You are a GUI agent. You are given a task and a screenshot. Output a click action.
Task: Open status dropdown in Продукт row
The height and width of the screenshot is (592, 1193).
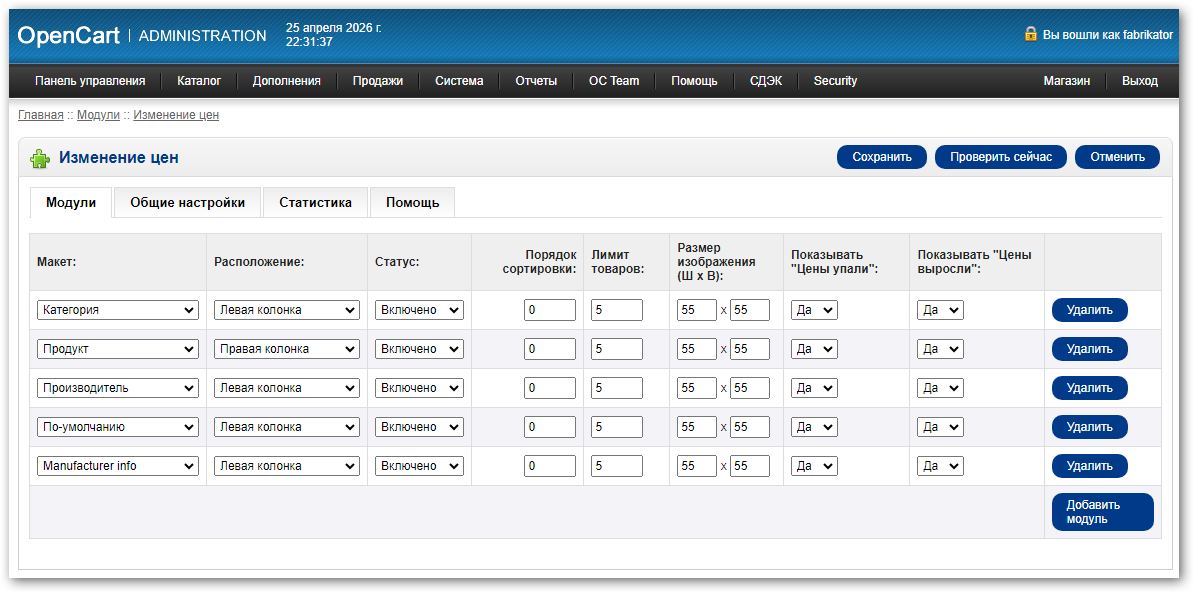(419, 349)
